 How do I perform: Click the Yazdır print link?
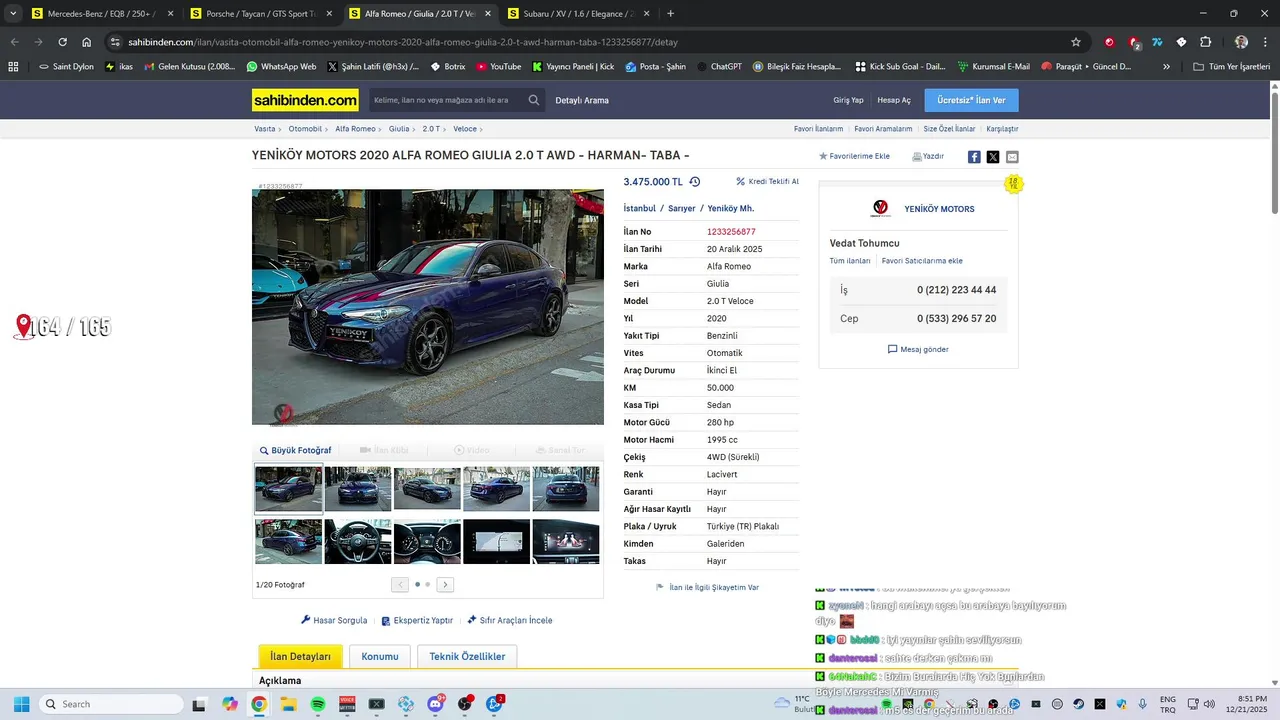[928, 156]
